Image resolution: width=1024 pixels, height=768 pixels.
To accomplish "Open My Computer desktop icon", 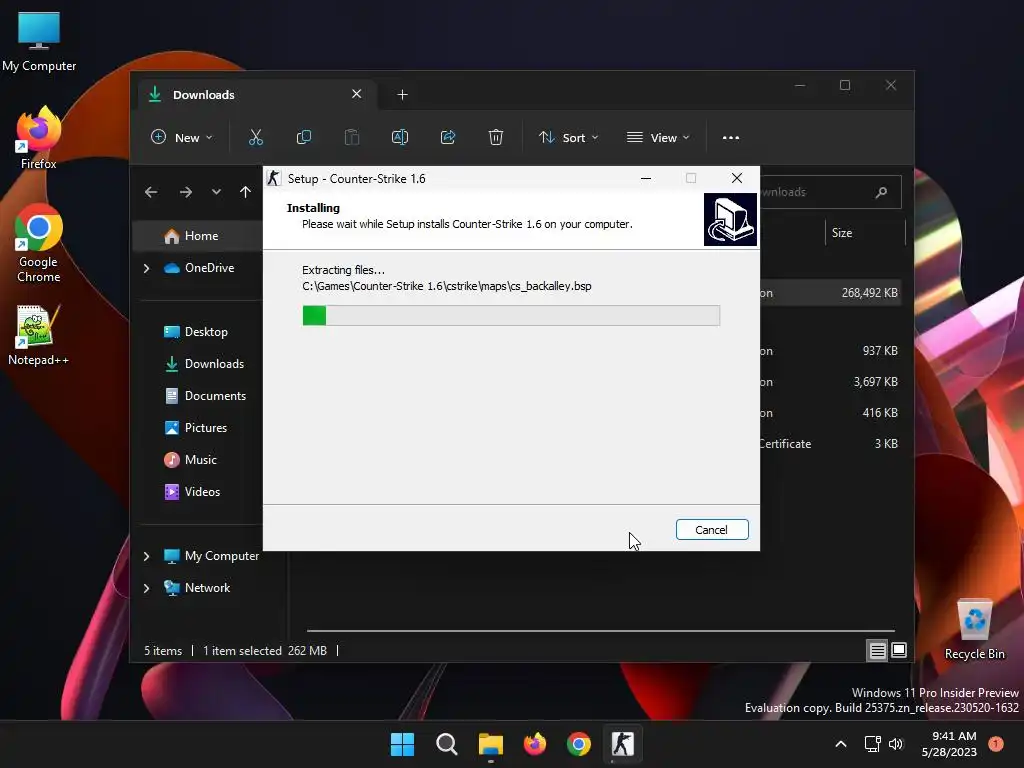I will [x=39, y=42].
